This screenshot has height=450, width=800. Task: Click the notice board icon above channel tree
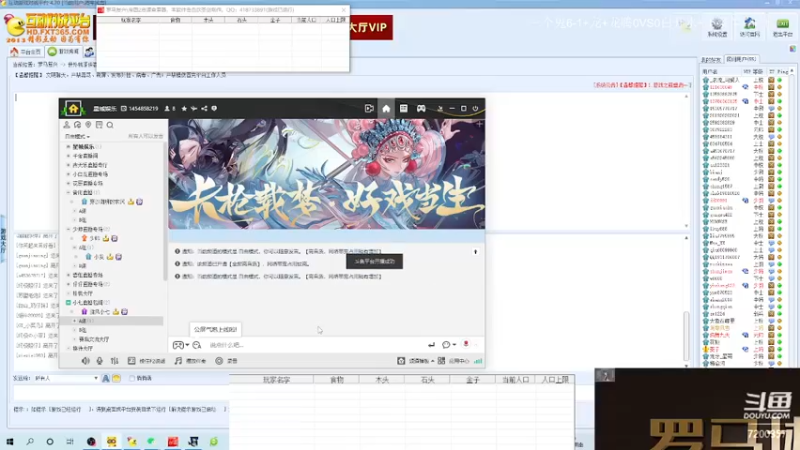click(x=99, y=124)
